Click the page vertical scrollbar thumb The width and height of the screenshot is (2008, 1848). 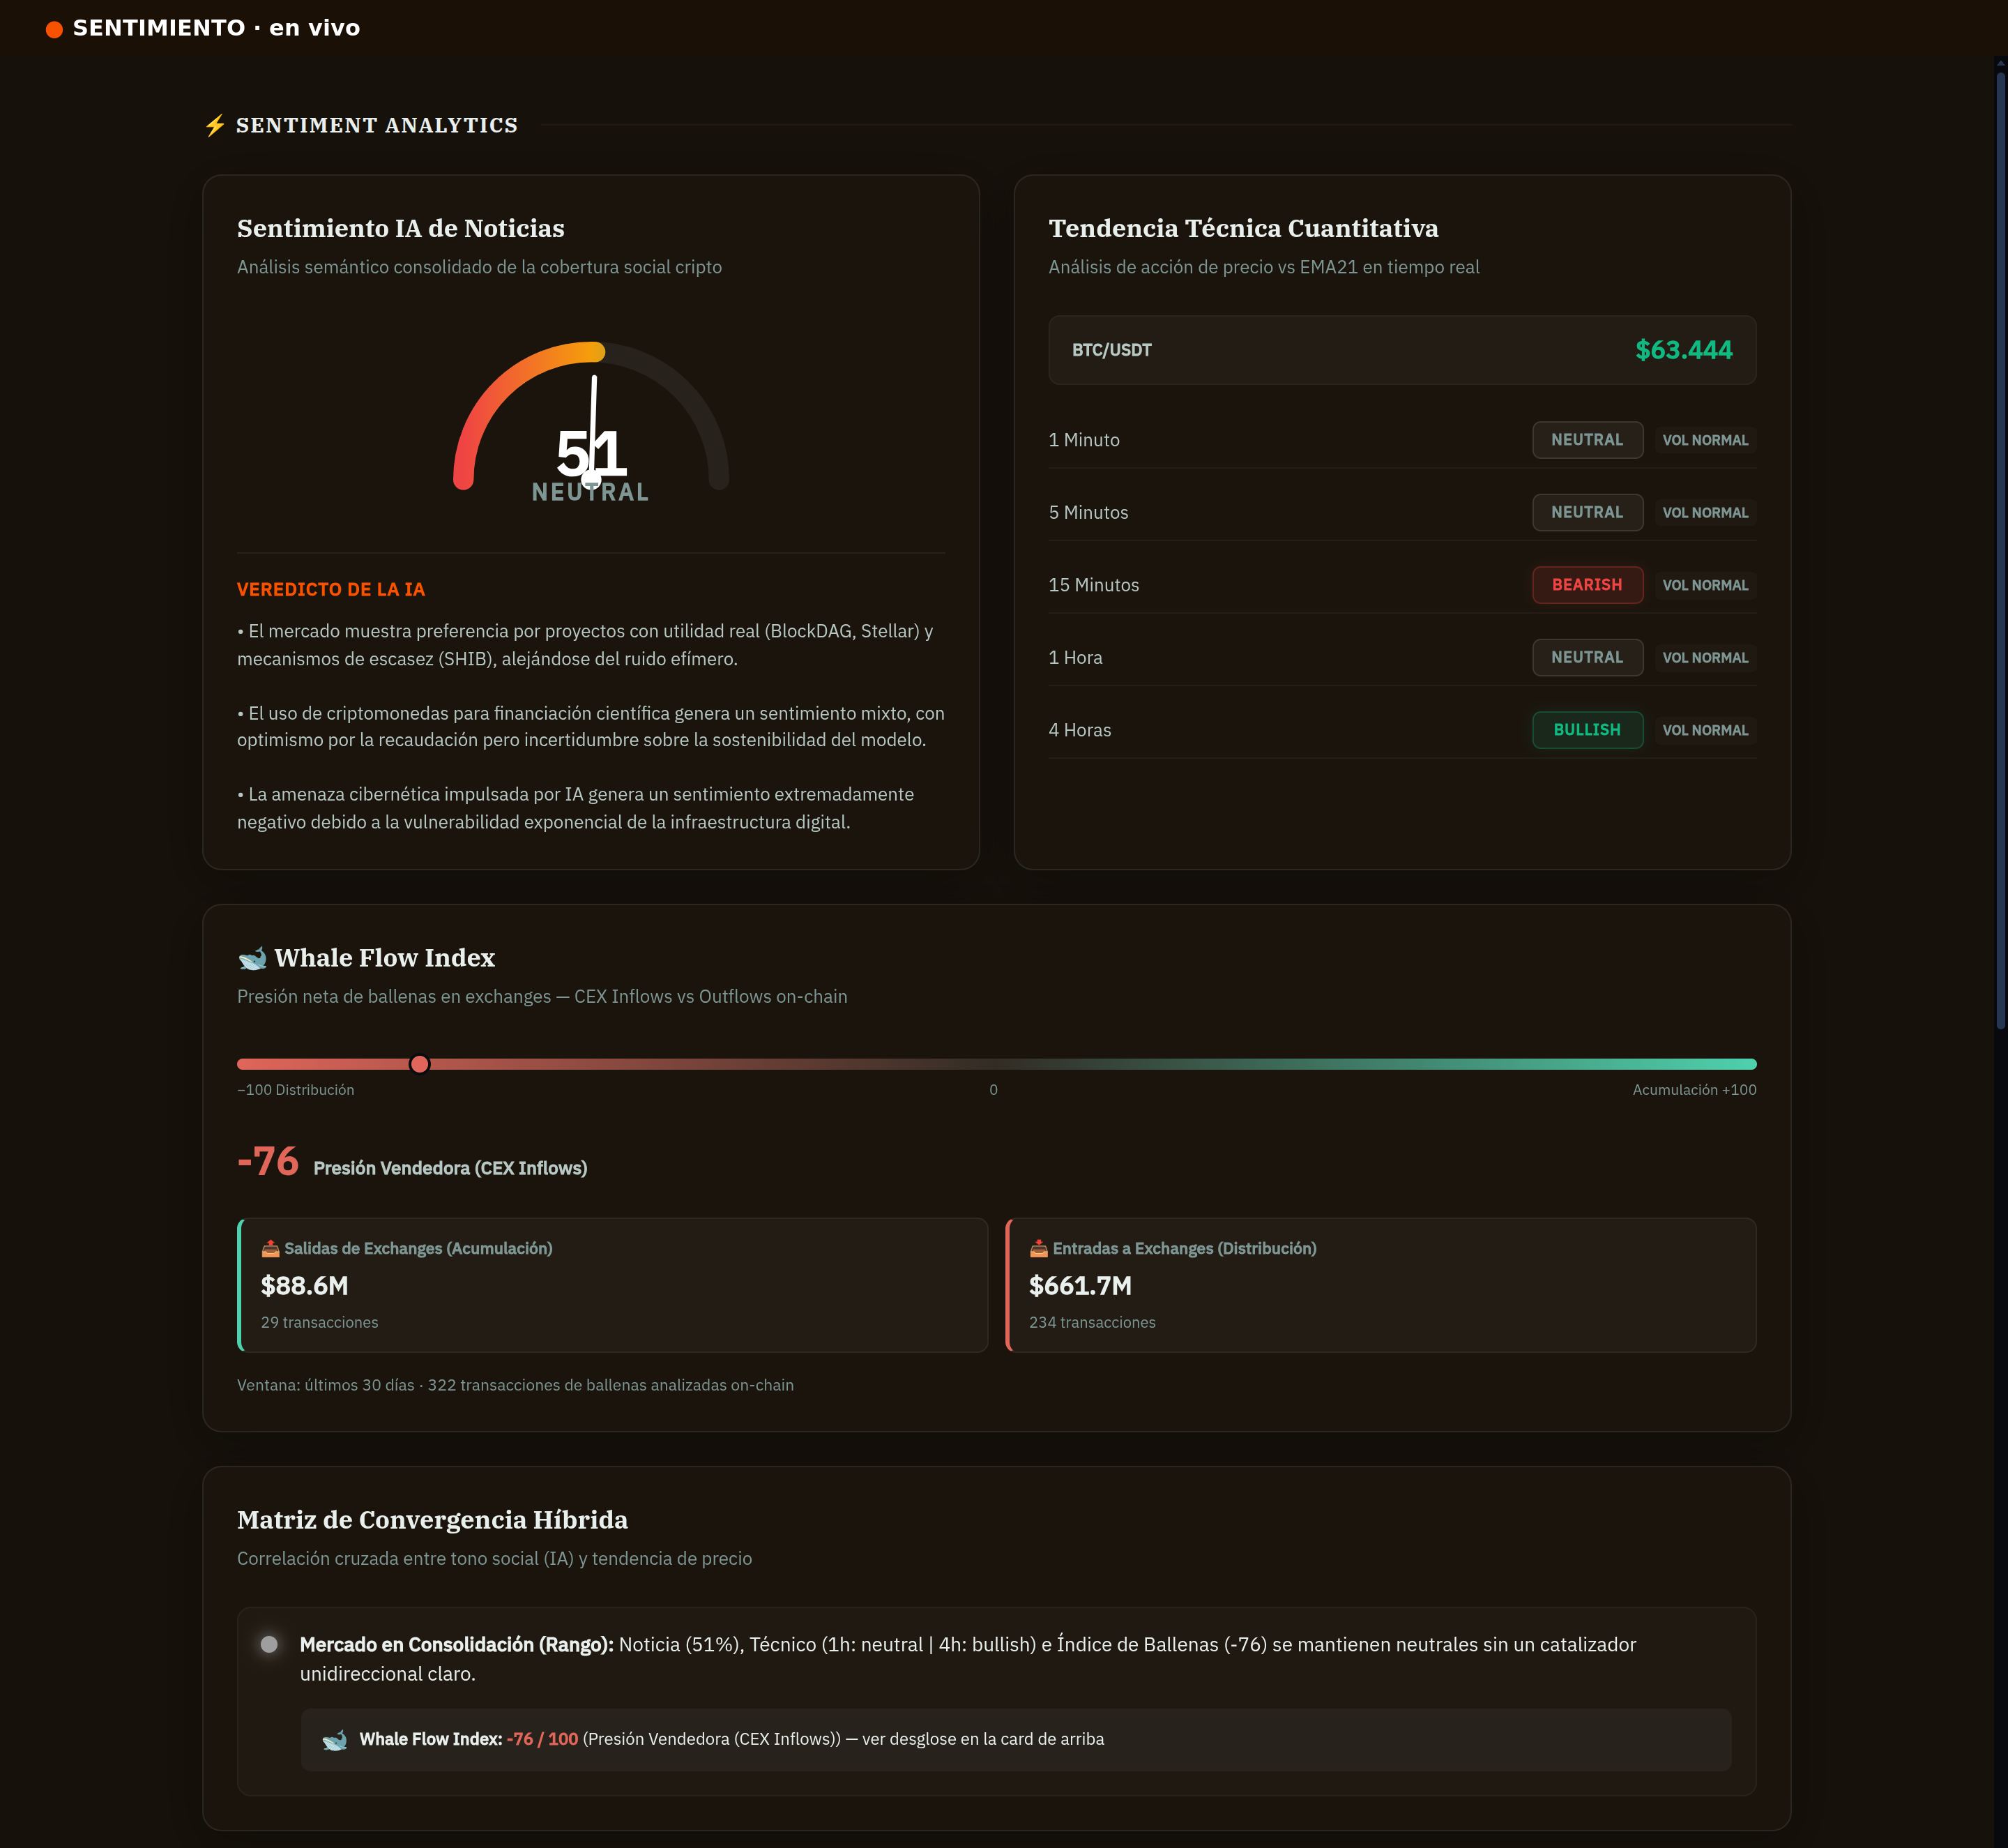pyautogui.click(x=2000, y=550)
